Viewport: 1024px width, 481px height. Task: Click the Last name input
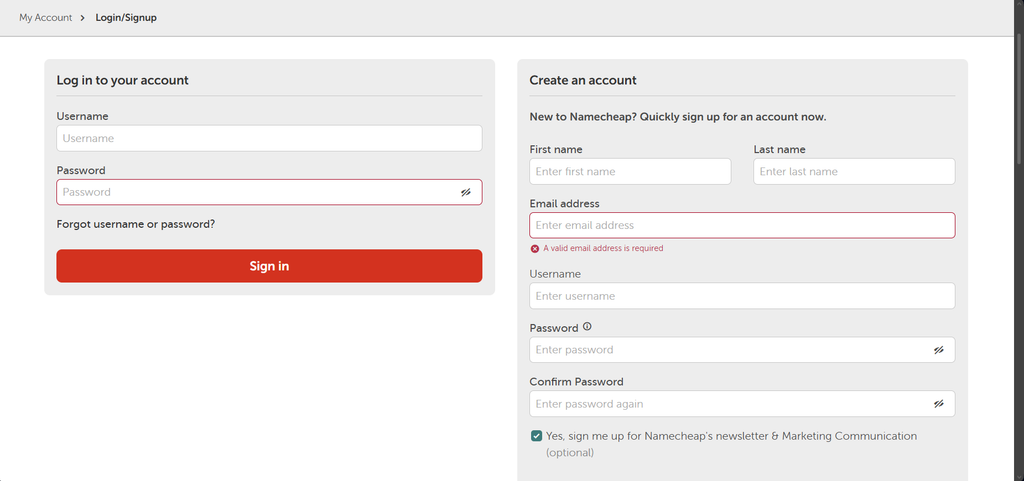click(854, 172)
